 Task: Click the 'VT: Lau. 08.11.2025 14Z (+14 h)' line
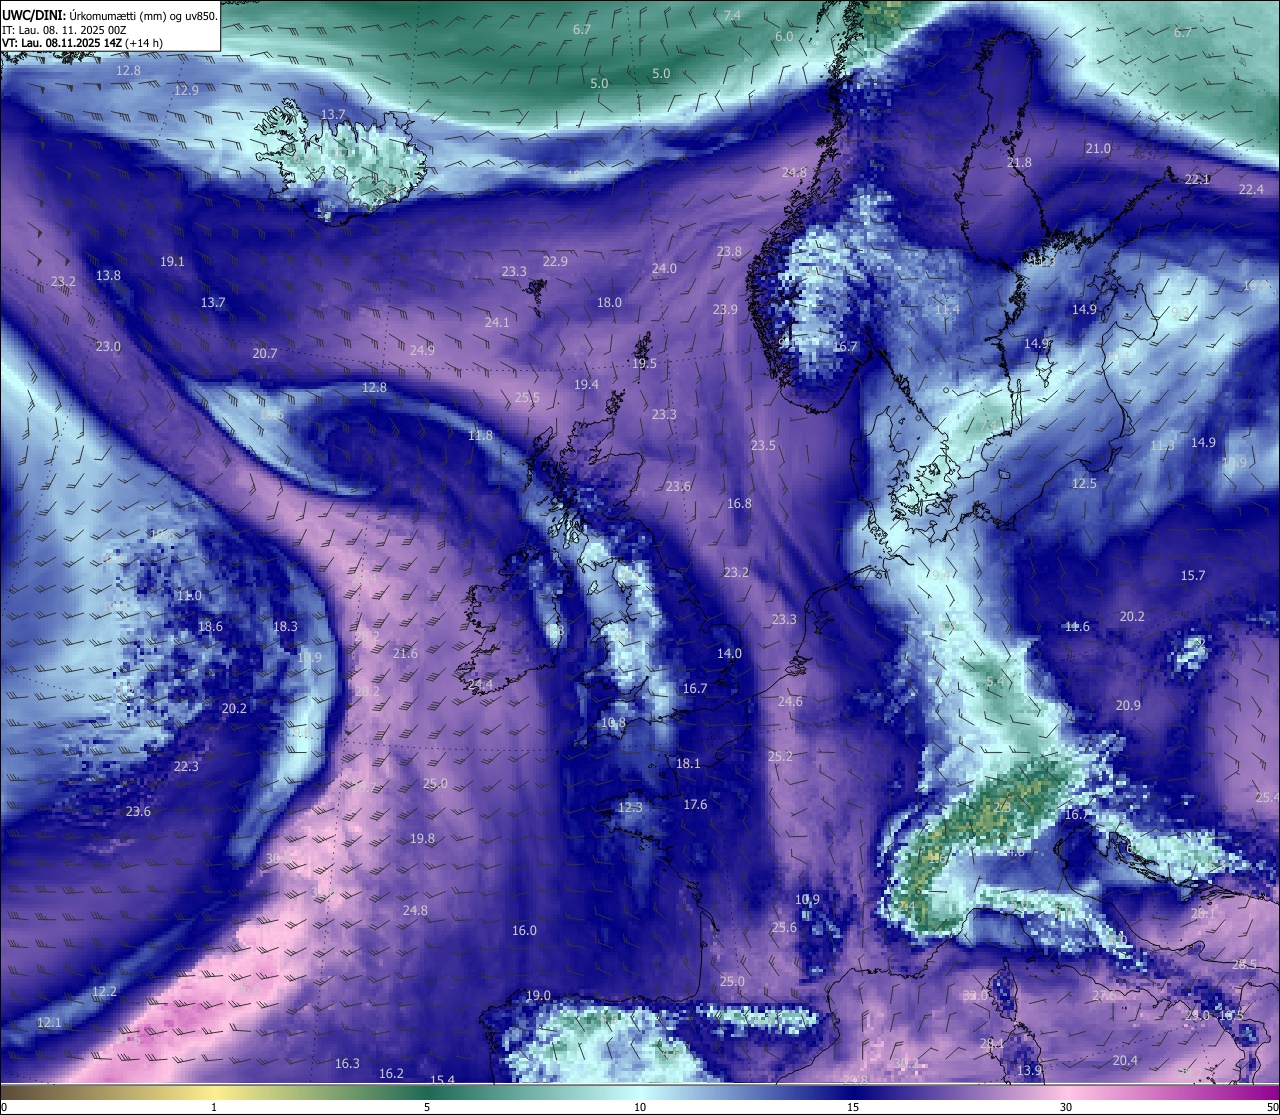[x=82, y=43]
